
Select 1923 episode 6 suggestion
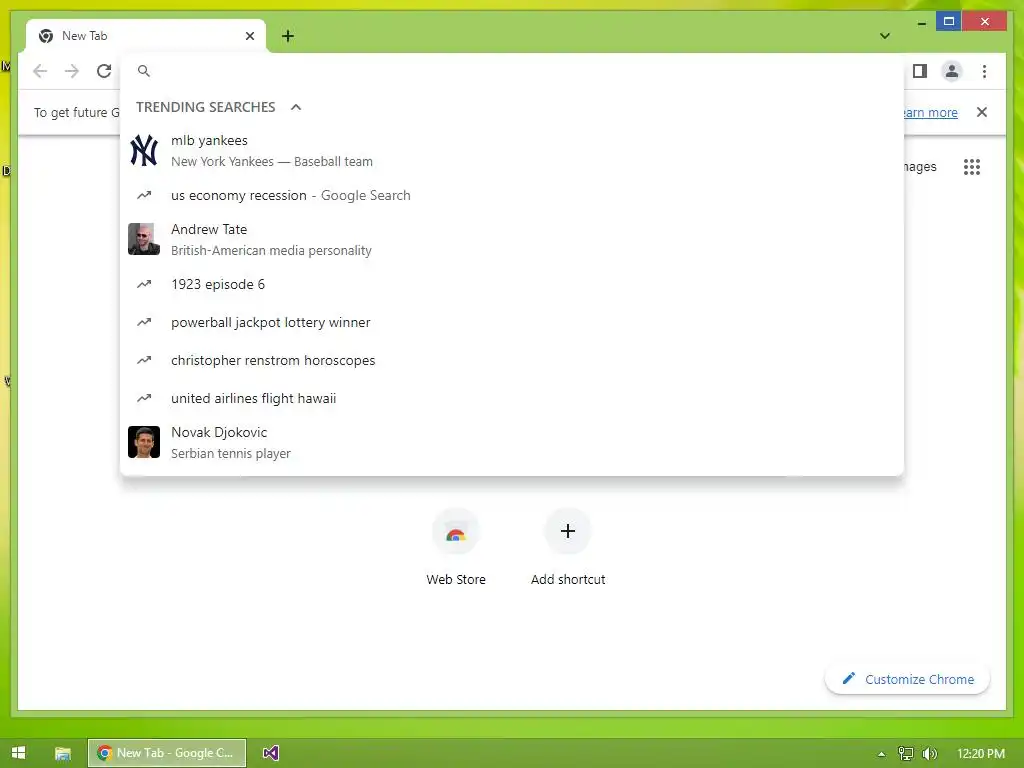pos(512,284)
